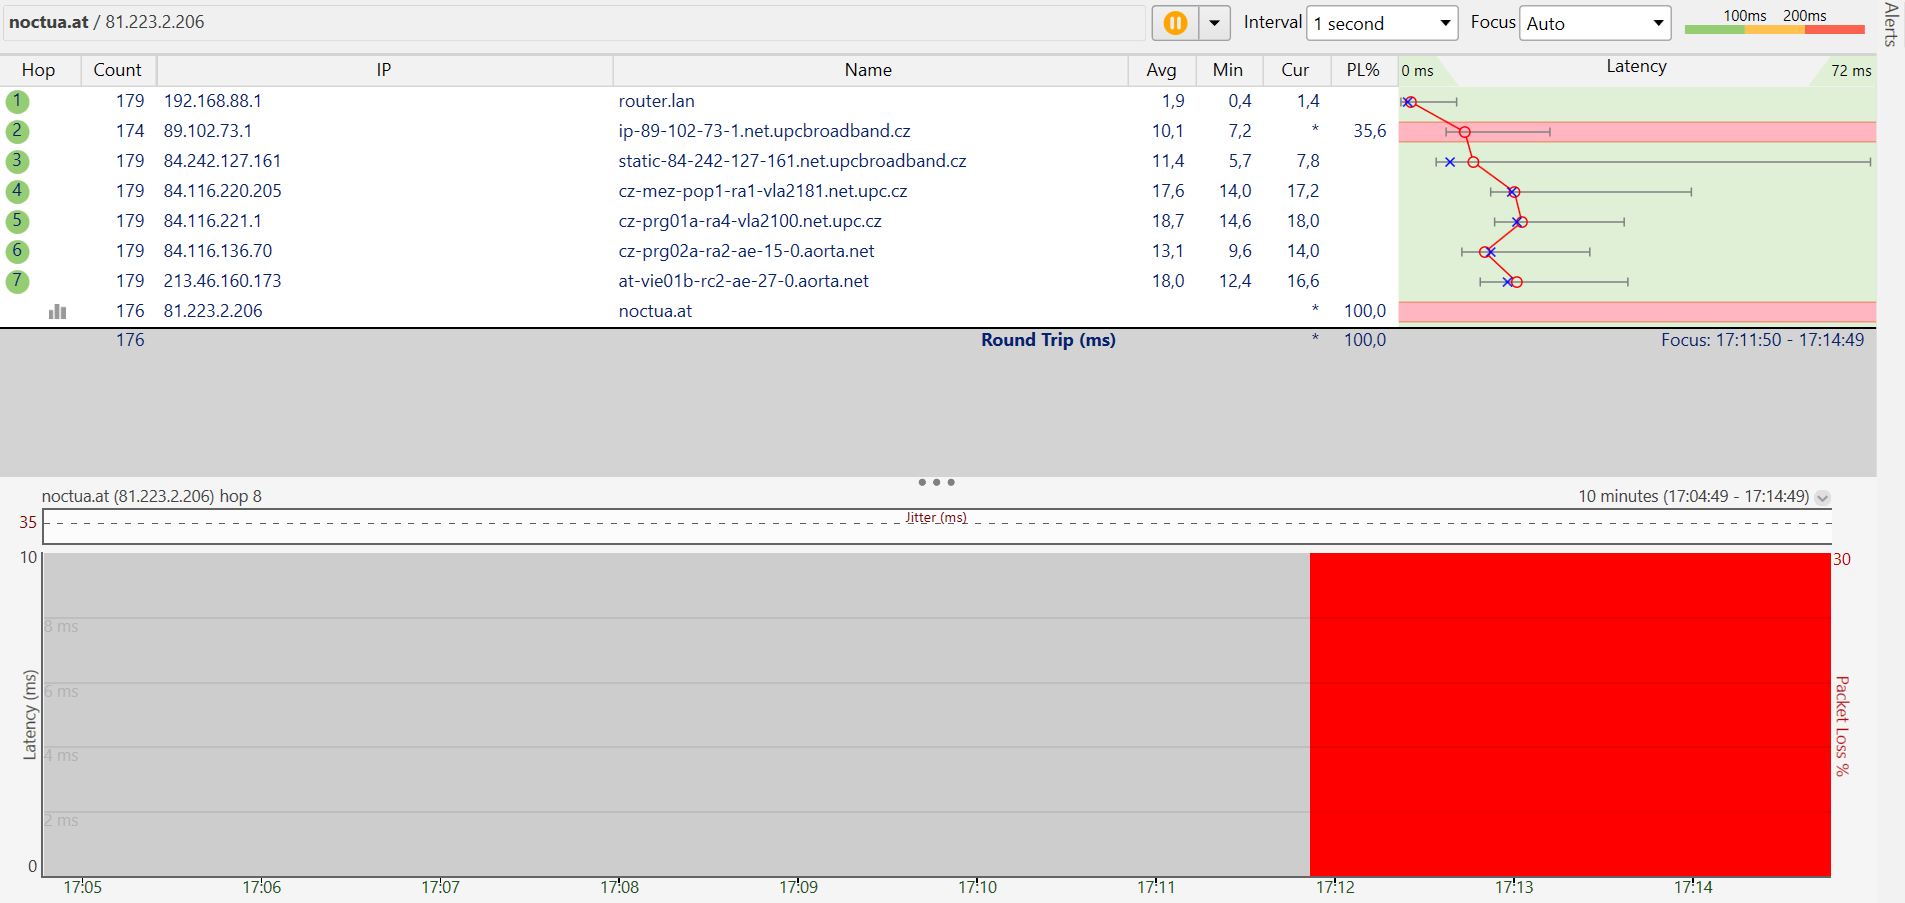1905x903 pixels.
Task: Click the hop 6 green circle icon
Action: pyautogui.click(x=17, y=251)
